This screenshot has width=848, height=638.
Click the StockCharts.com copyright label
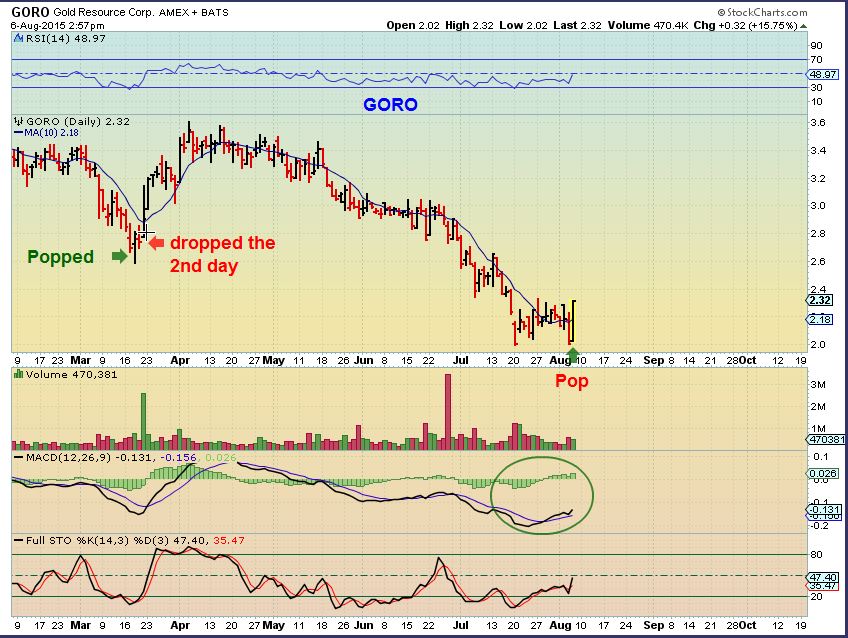pyautogui.click(x=763, y=12)
